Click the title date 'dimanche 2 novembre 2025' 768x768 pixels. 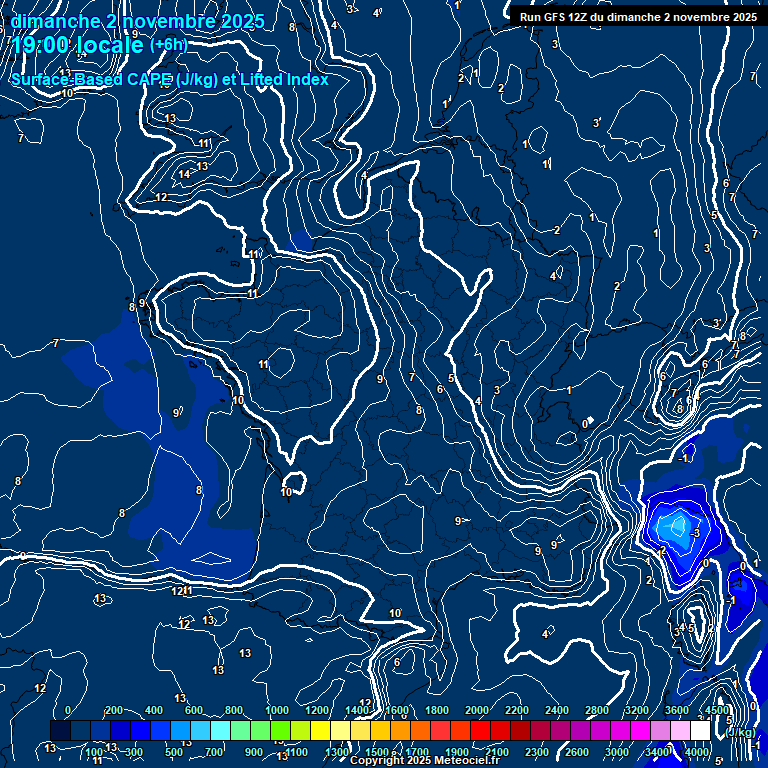point(138,21)
